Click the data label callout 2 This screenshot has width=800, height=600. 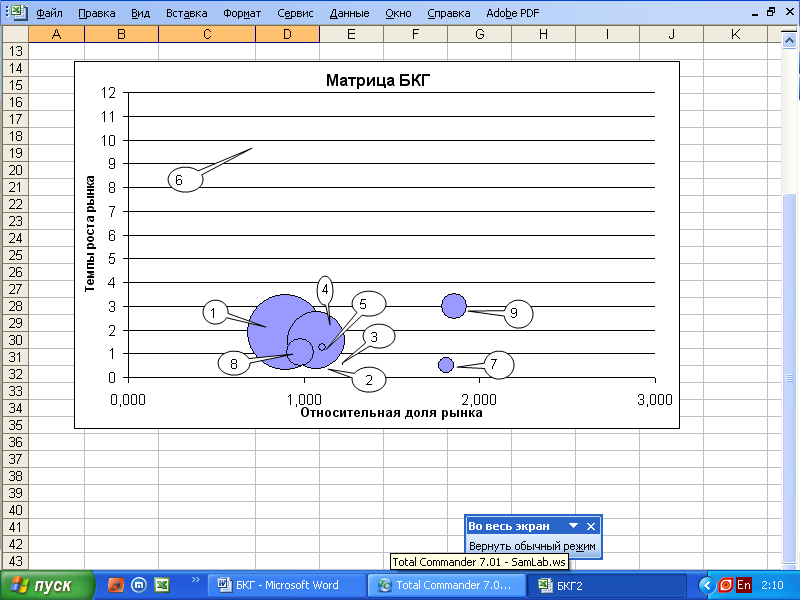click(x=369, y=380)
